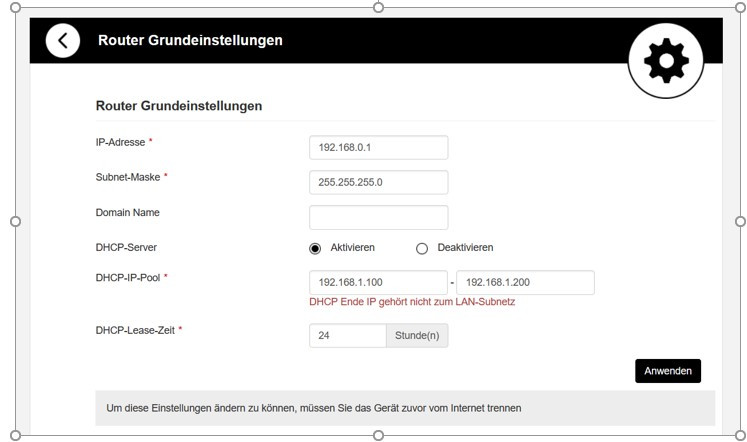The height and width of the screenshot is (442, 747).
Task: Click DHCP pool start field 192.168.1.100
Action: click(378, 282)
